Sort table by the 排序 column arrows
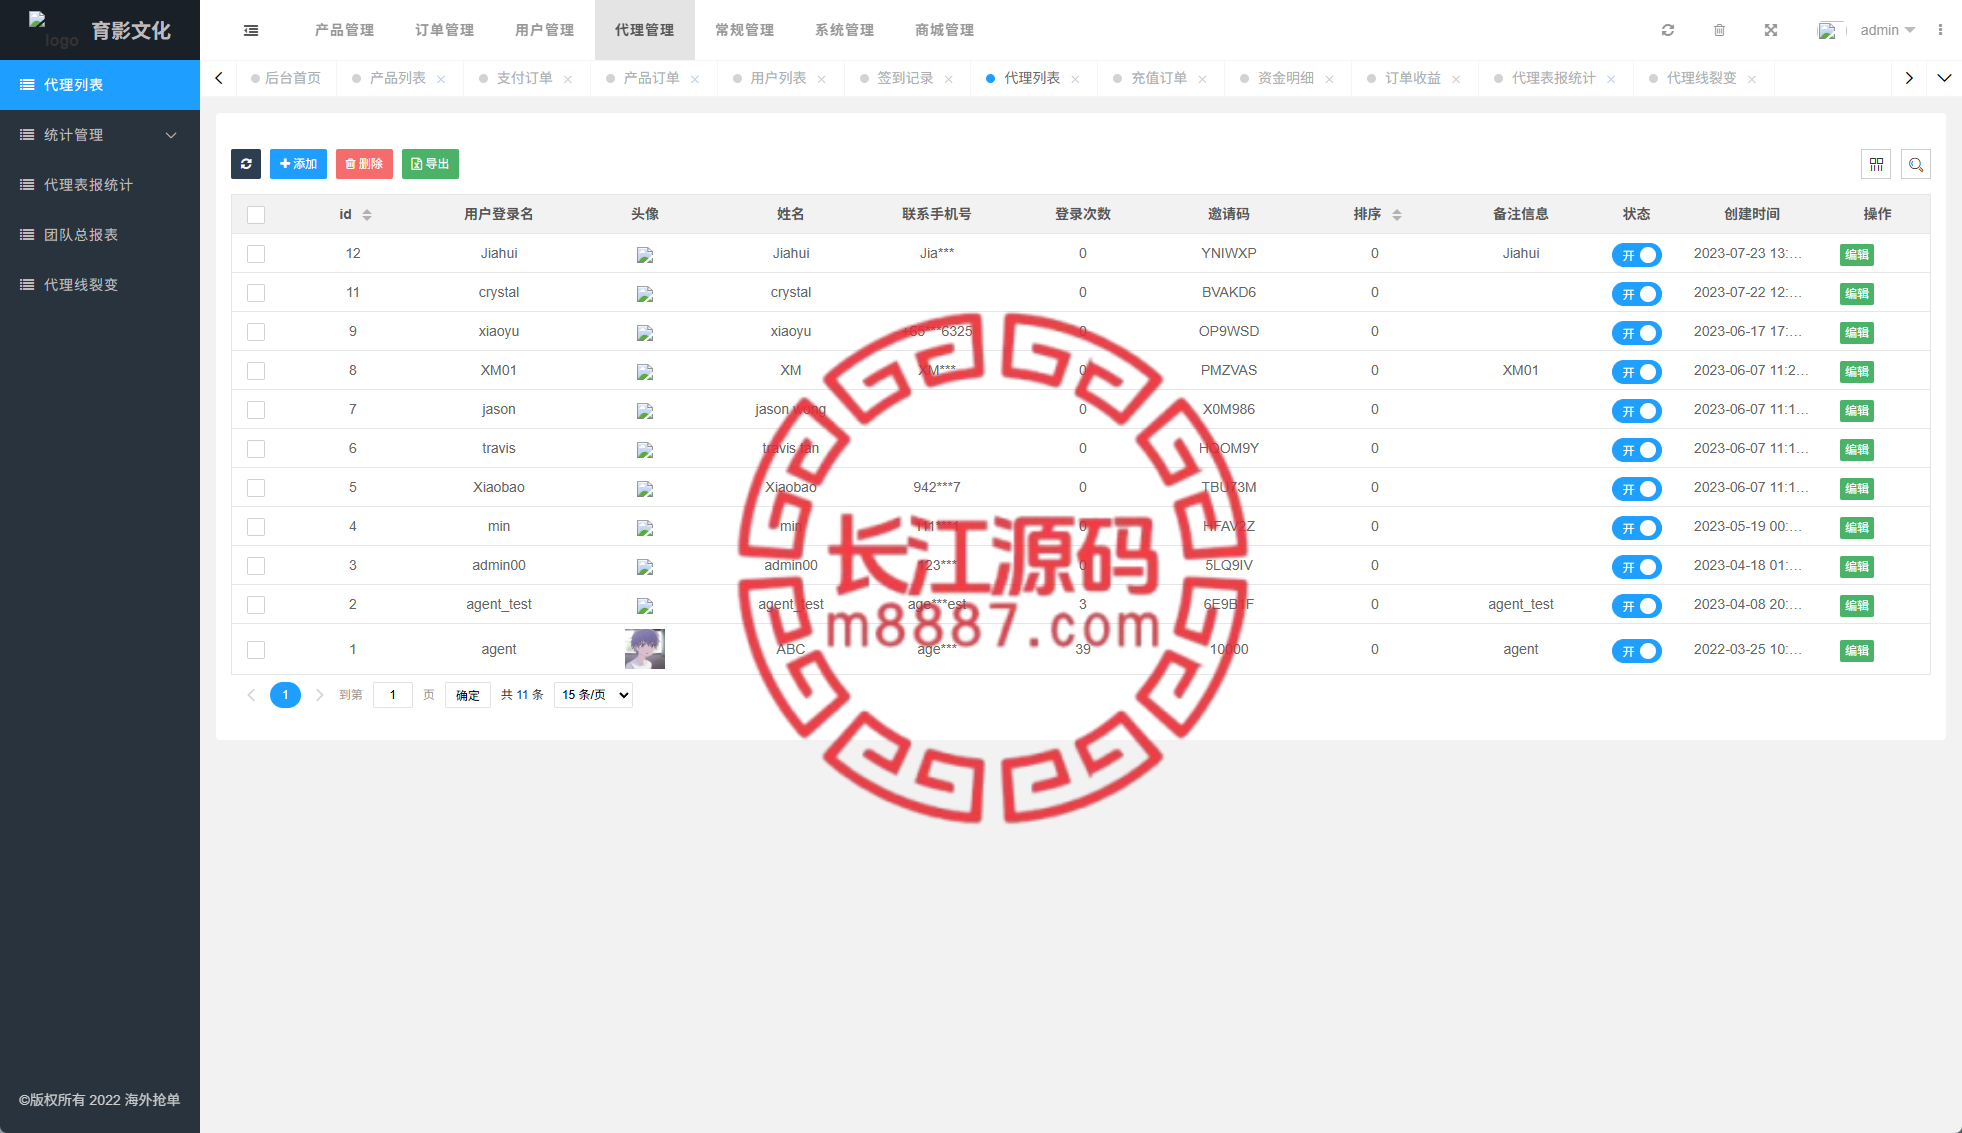Screen dimensions: 1962x1133 1397,215
